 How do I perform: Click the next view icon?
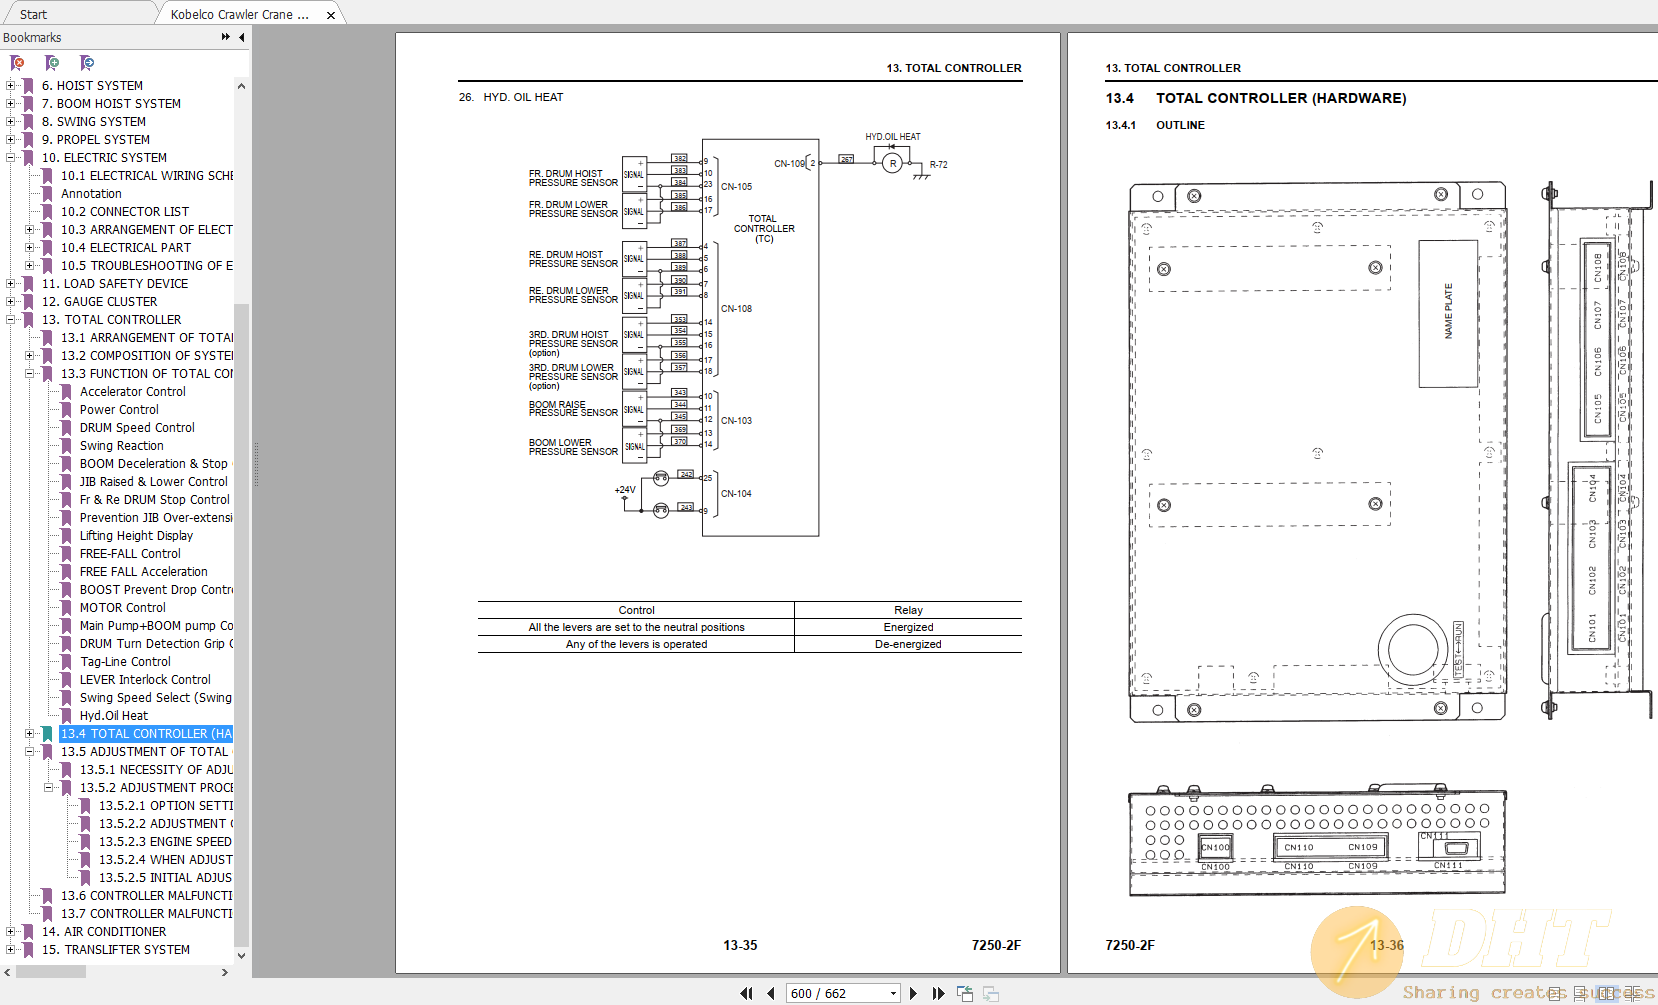tap(991, 993)
